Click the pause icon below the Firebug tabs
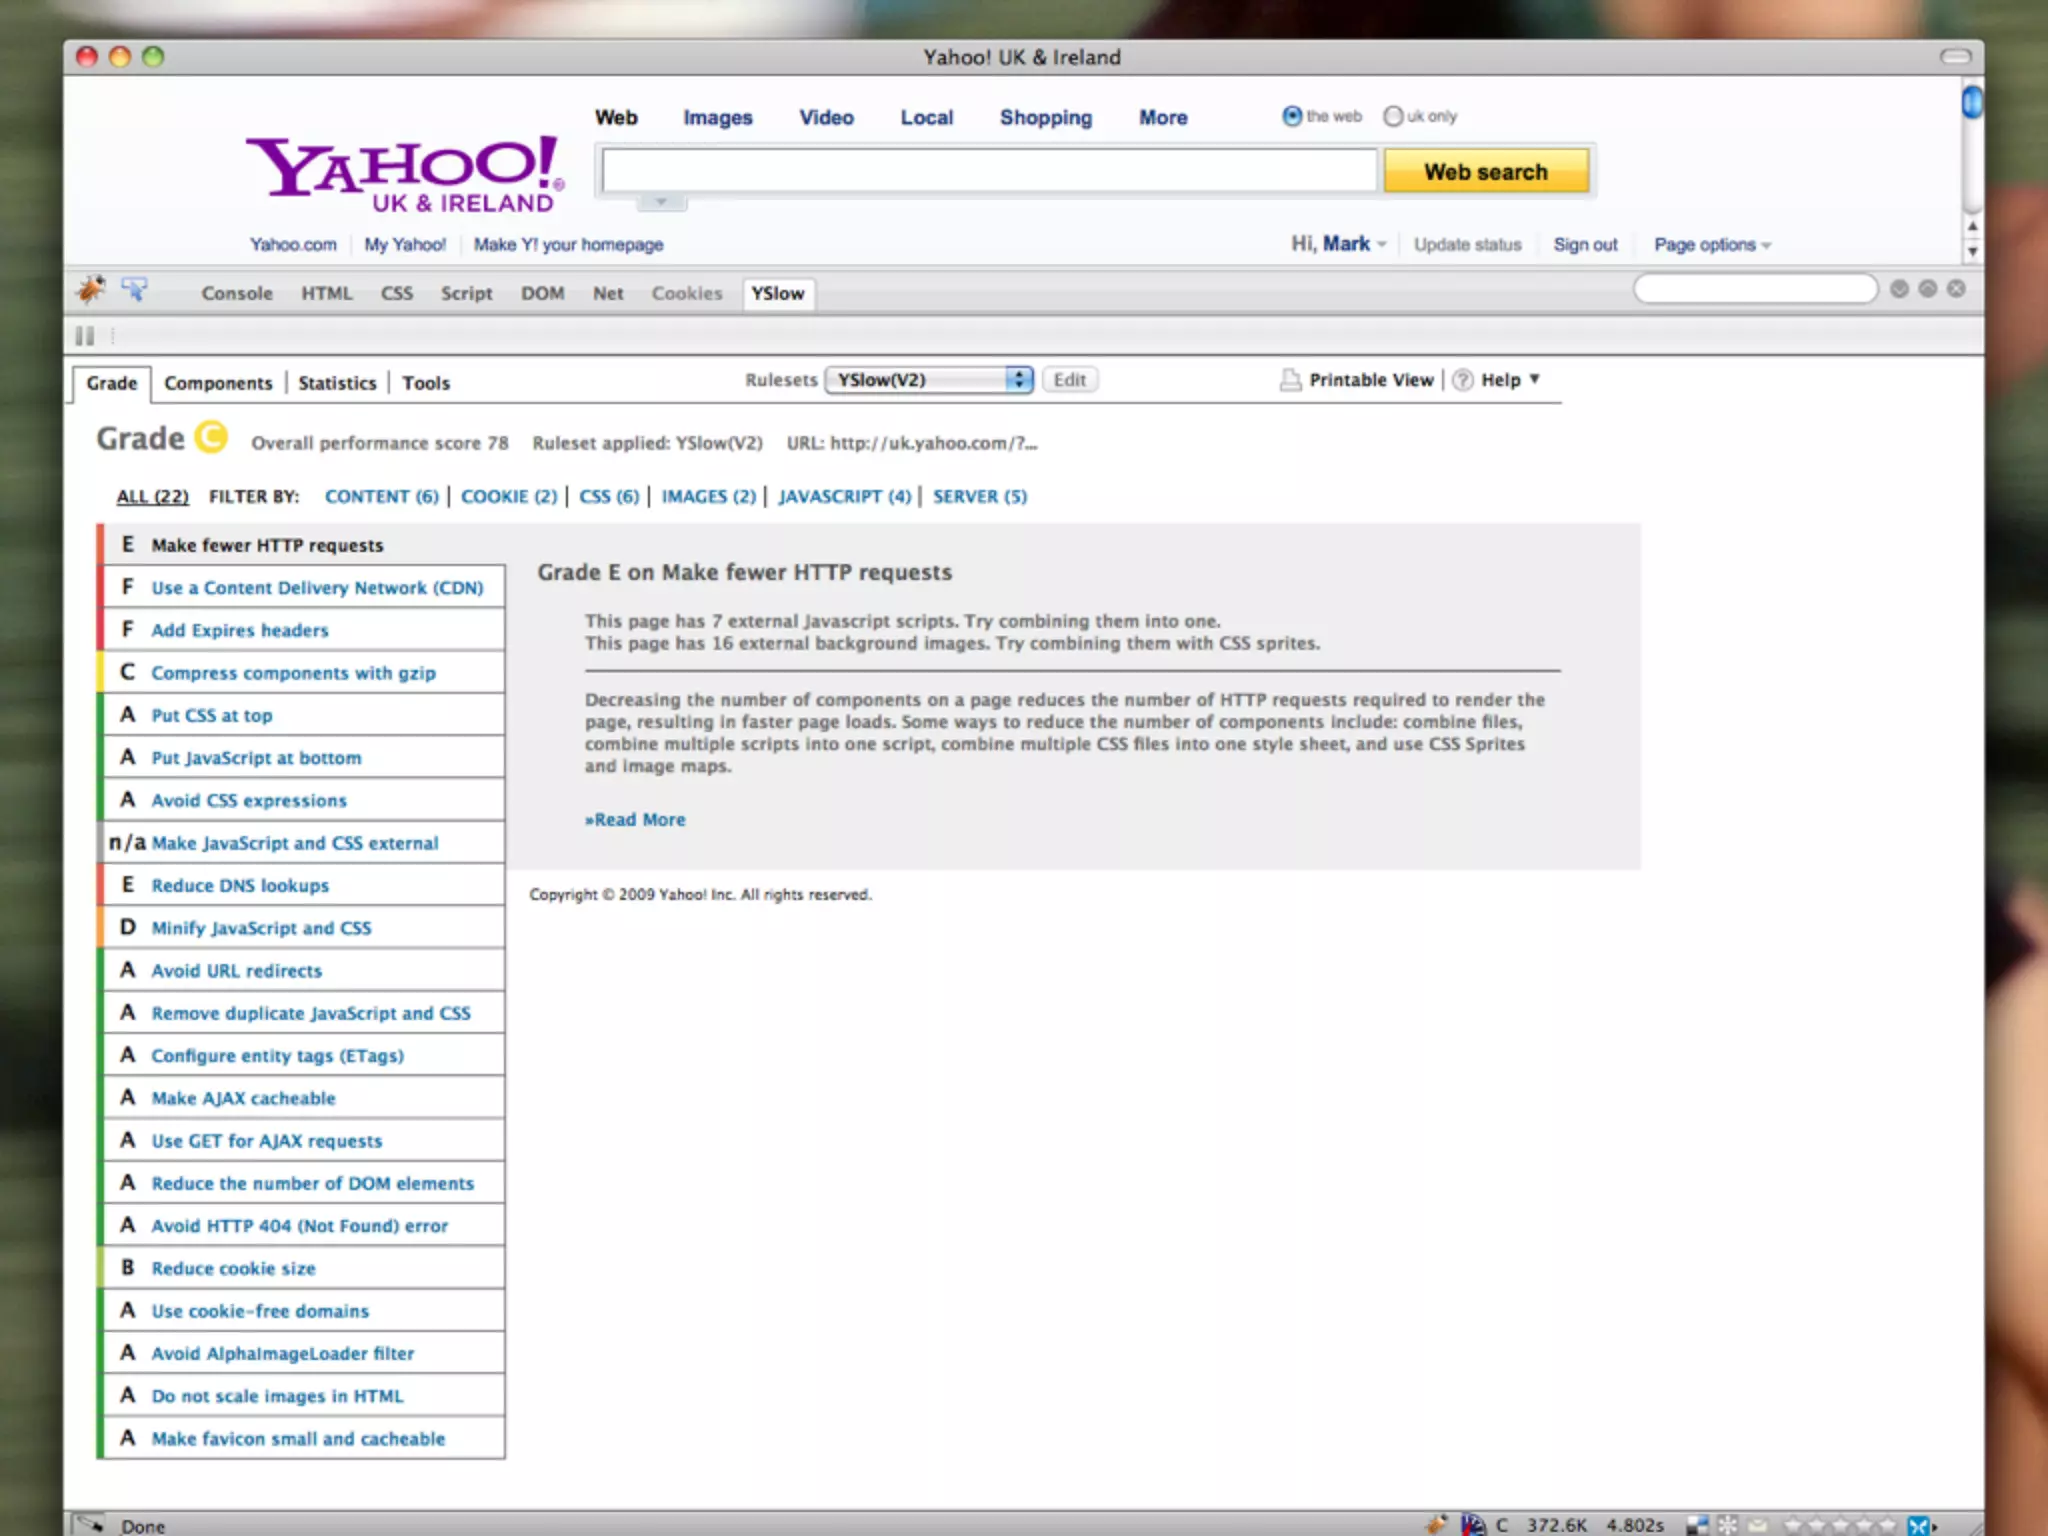2048x1536 pixels. 85,336
